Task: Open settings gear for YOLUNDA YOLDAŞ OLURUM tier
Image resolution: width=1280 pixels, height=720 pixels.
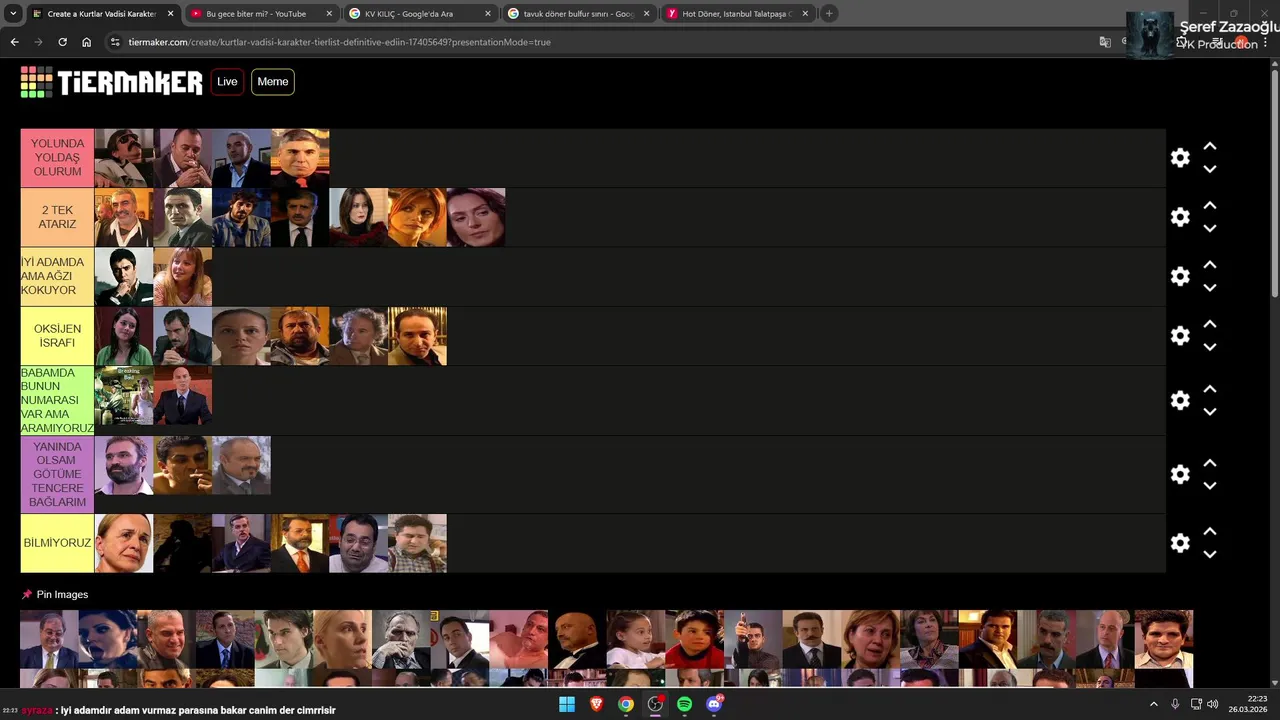Action: (1180, 158)
